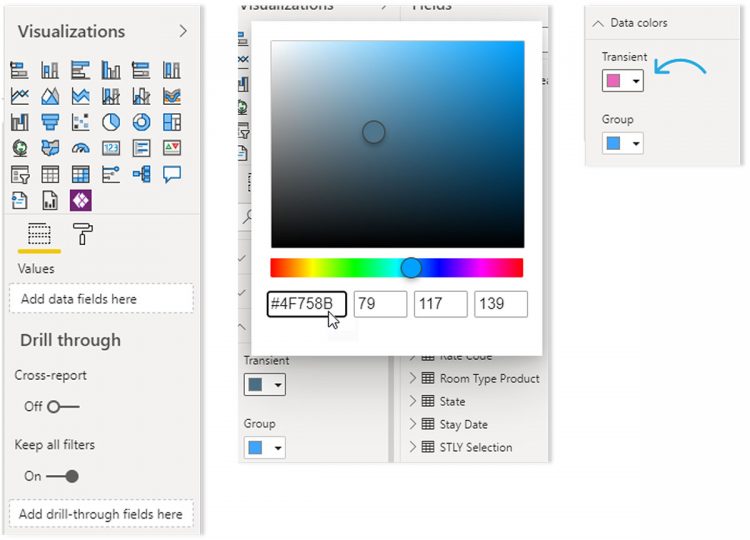
Task: Choose the pie chart visual
Action: click(x=111, y=122)
